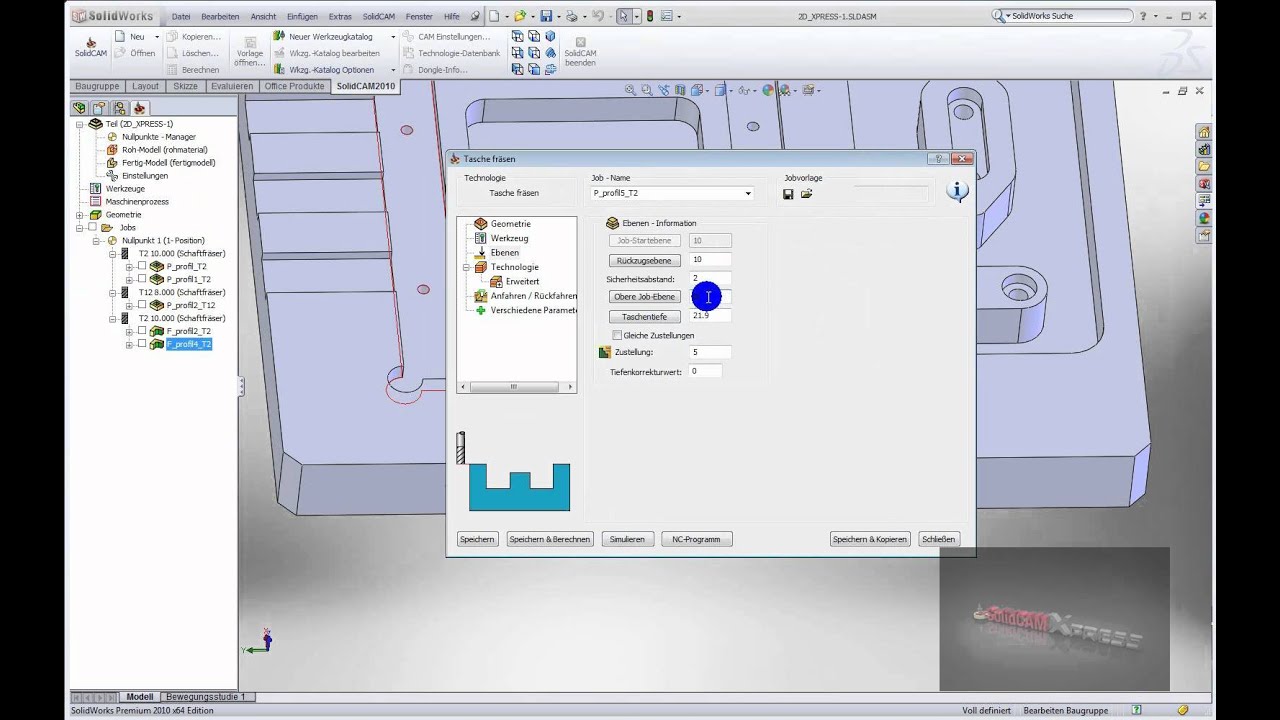
Task: Expand the Geometrie node in CAM tree
Action: point(80,214)
